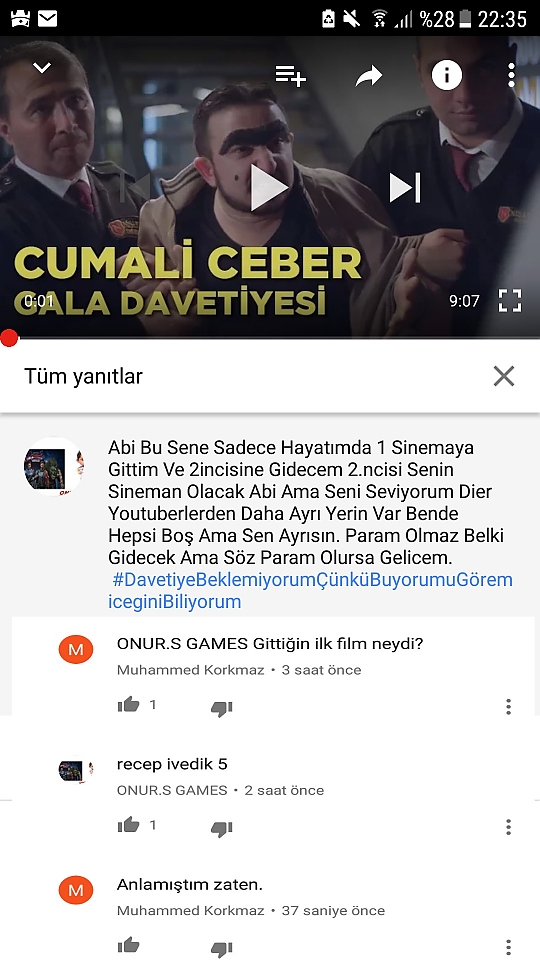This screenshot has height=960, width=540.
Task: Like the 'recep ivedik 5' reply
Action: tap(129, 825)
